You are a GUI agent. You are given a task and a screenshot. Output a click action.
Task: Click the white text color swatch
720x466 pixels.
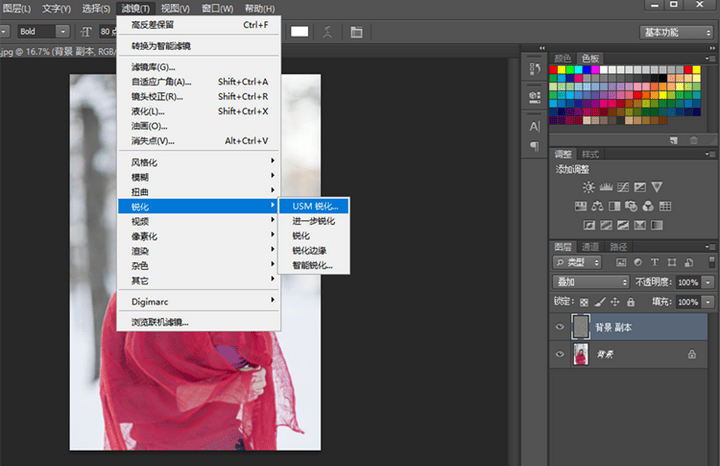tap(299, 31)
